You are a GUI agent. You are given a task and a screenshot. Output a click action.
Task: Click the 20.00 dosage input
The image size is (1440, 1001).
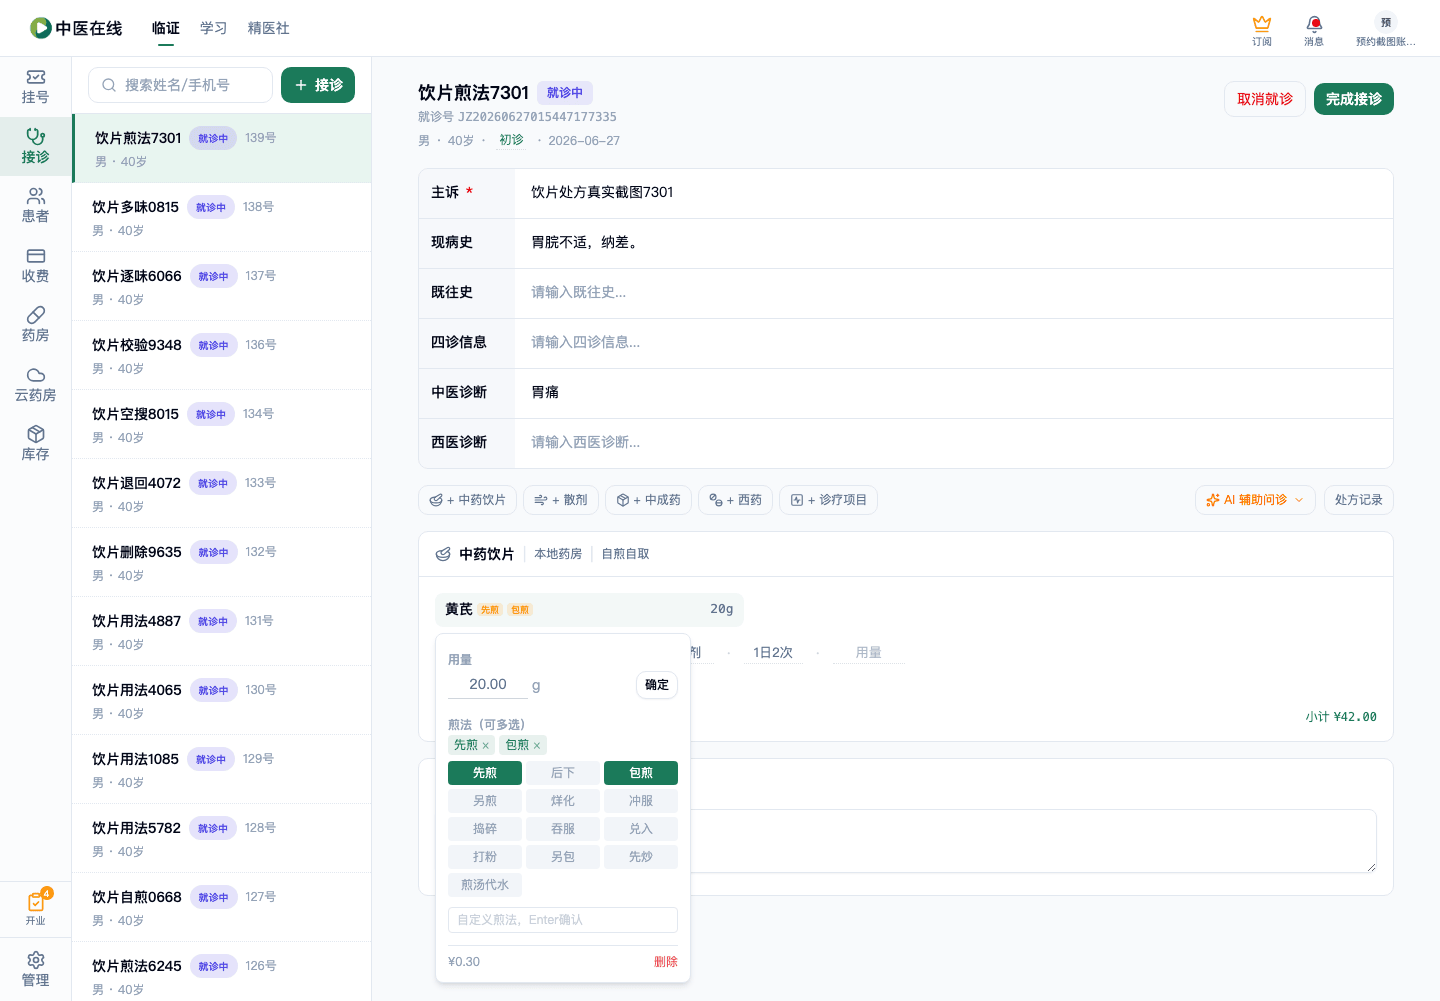coord(488,685)
